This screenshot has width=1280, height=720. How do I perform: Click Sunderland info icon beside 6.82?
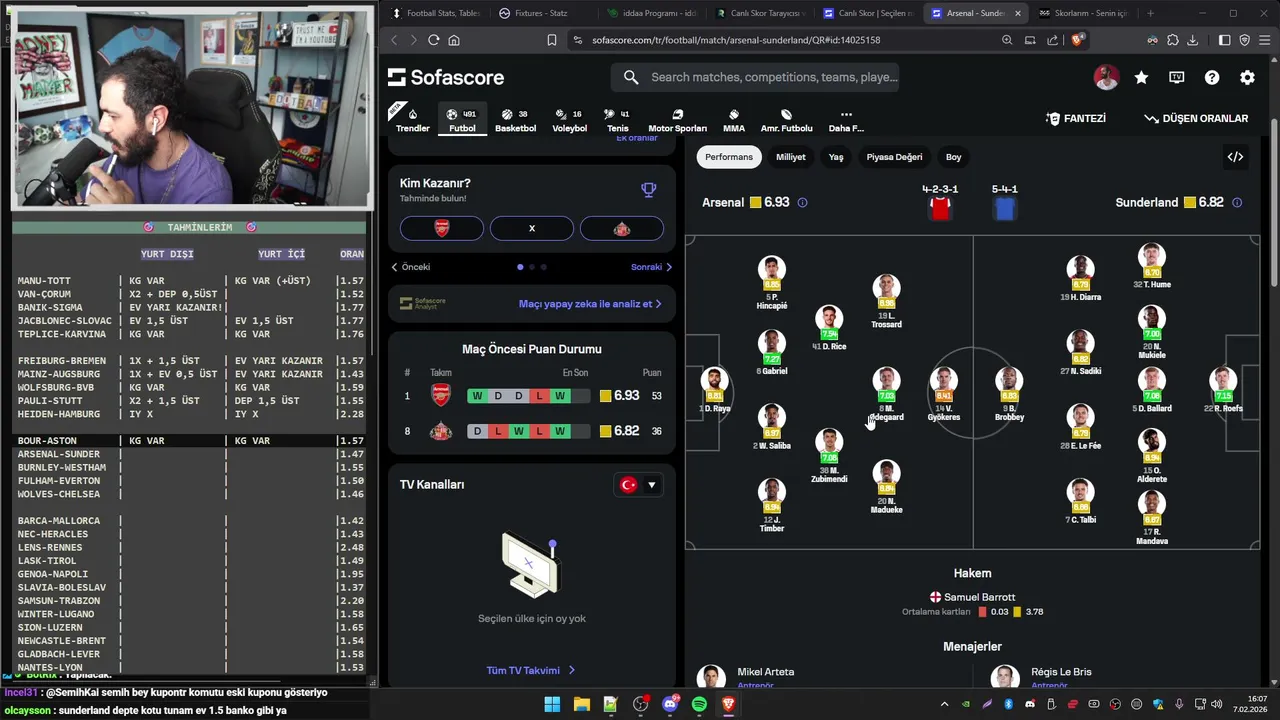click(1237, 203)
